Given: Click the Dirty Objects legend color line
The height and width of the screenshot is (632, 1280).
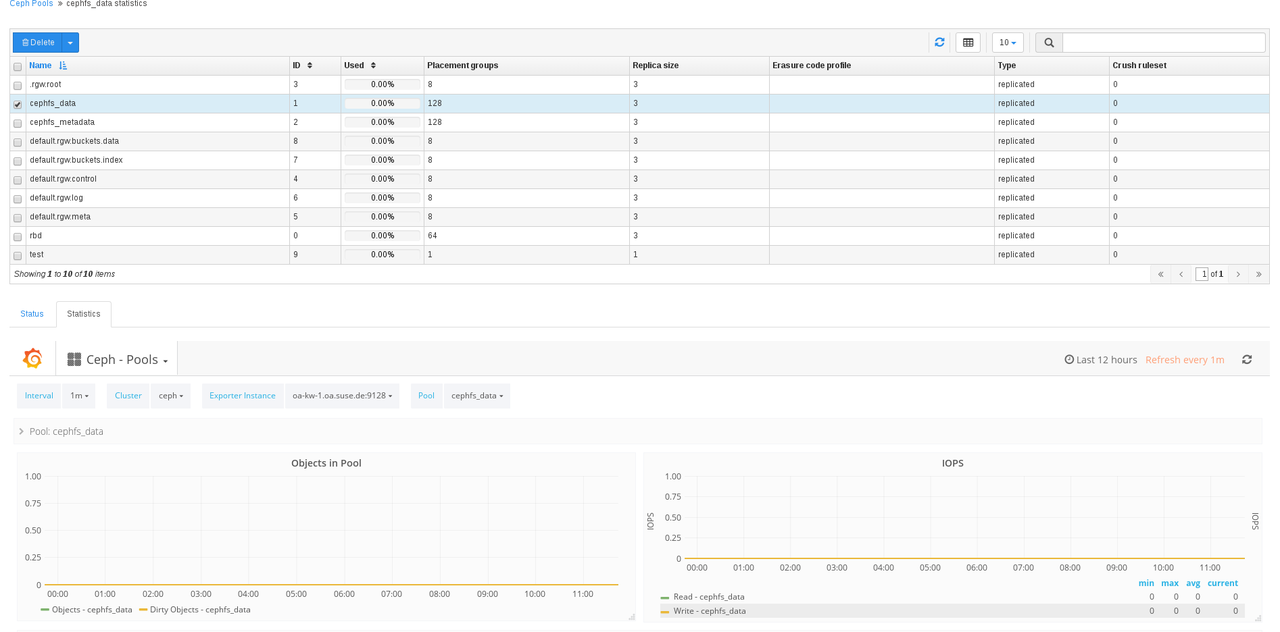Looking at the screenshot, I should click(x=143, y=610).
